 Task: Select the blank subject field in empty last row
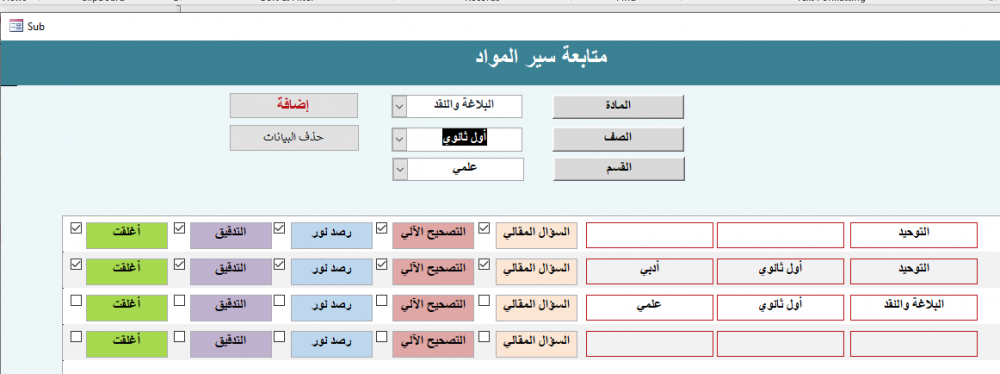click(914, 344)
